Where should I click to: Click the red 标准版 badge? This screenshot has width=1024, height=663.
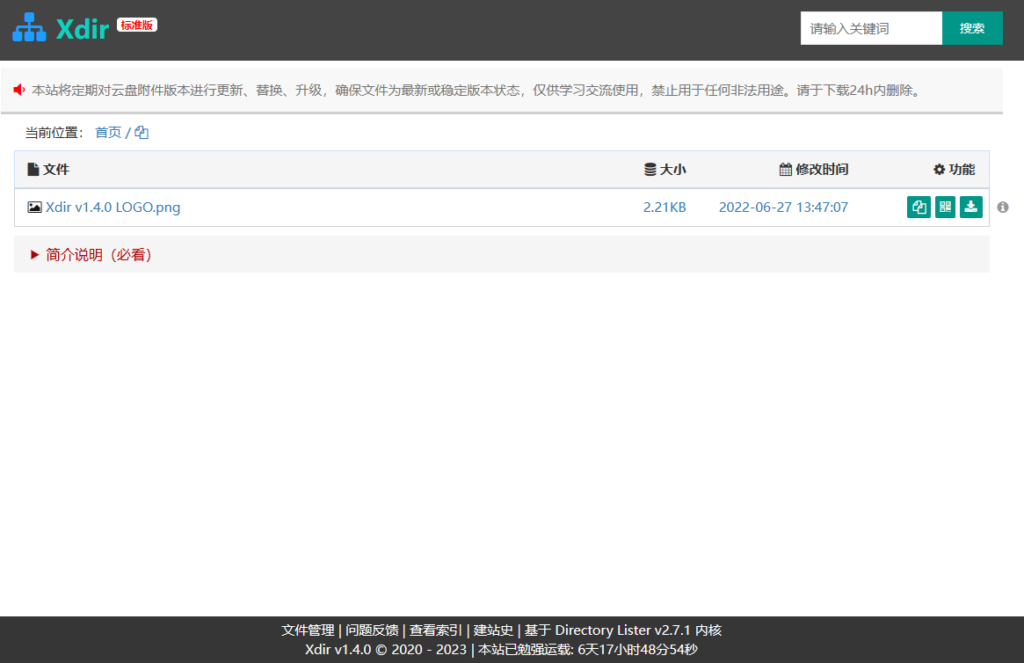click(137, 25)
